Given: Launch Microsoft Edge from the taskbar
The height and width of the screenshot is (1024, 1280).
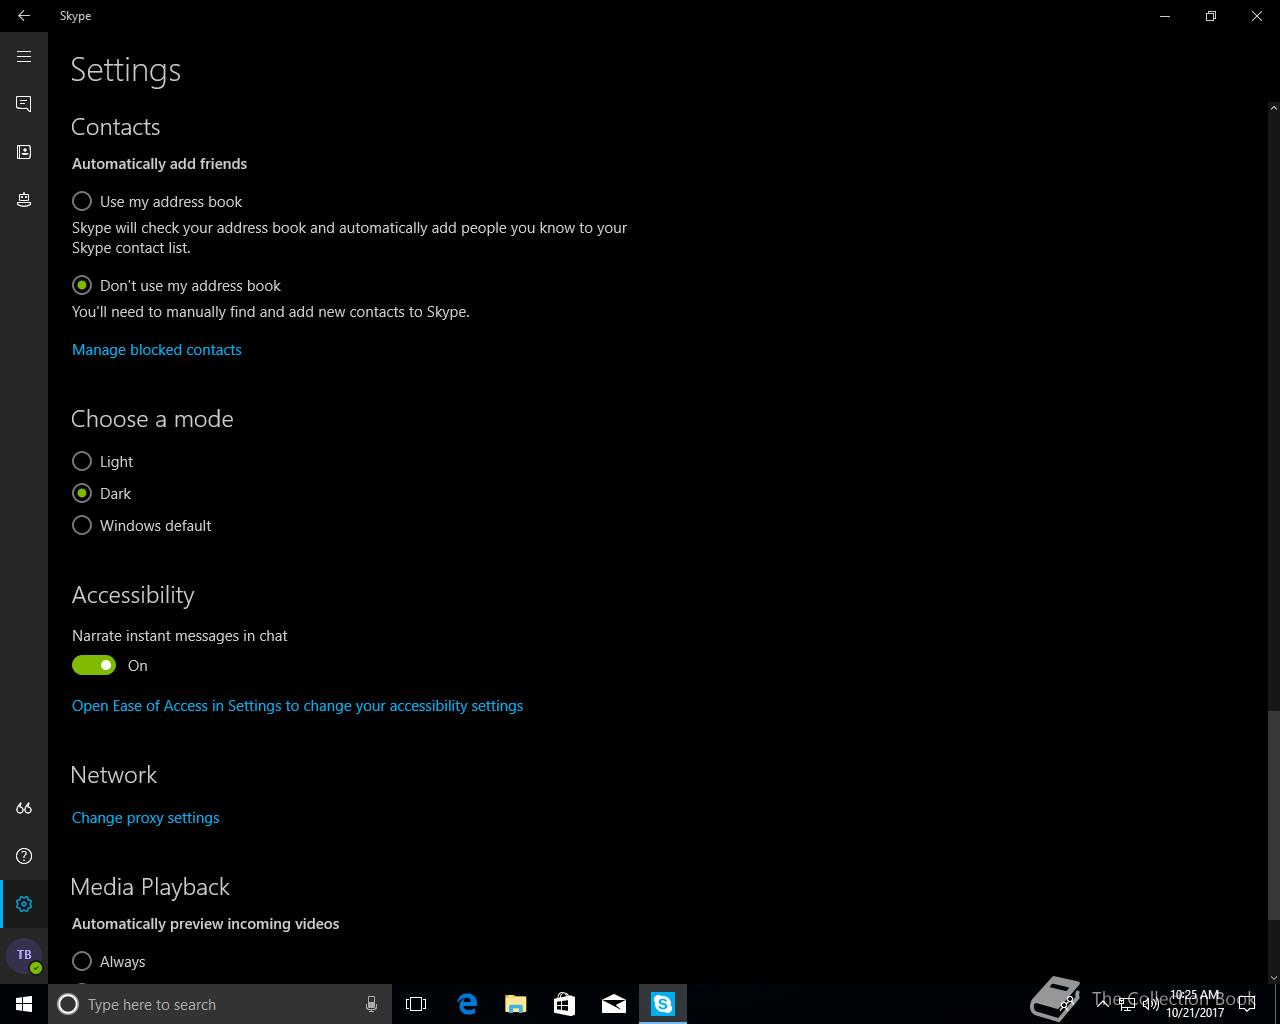Looking at the screenshot, I should [467, 1004].
